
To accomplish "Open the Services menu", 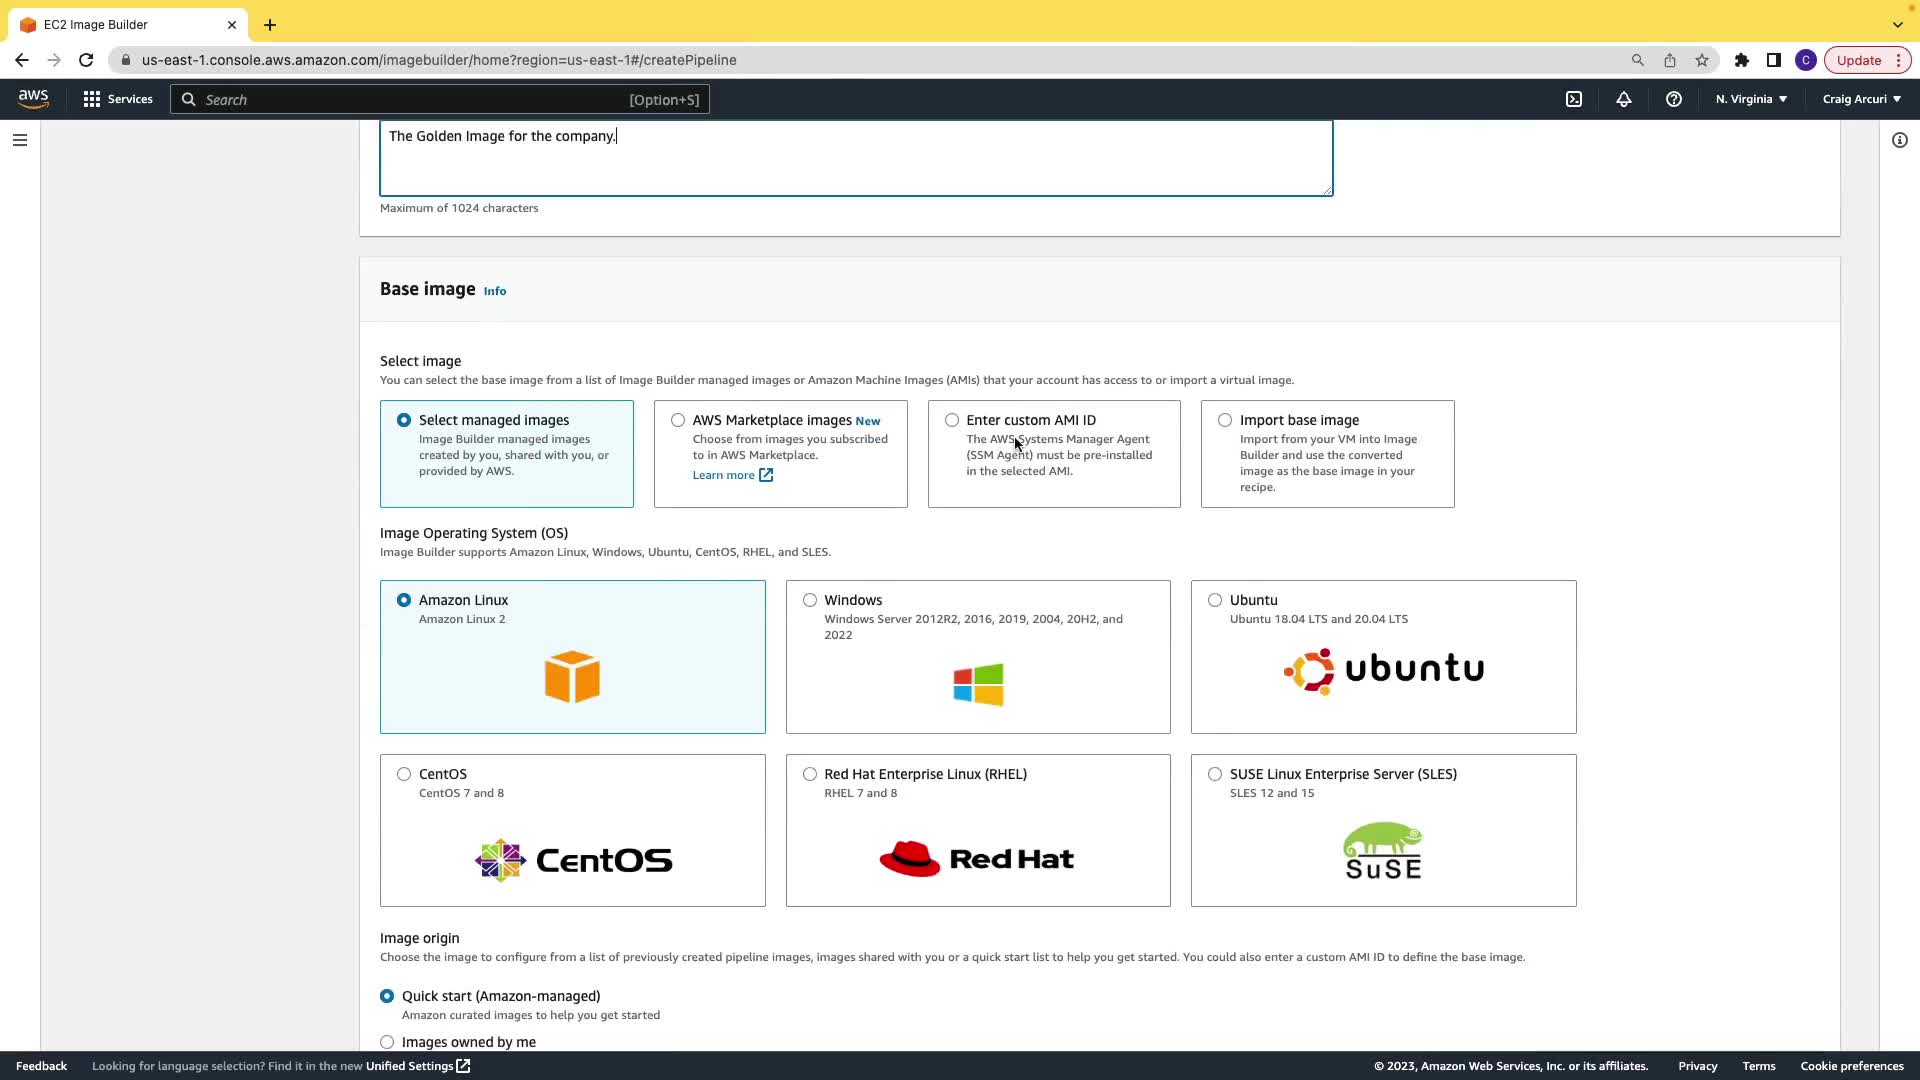I will (118, 99).
